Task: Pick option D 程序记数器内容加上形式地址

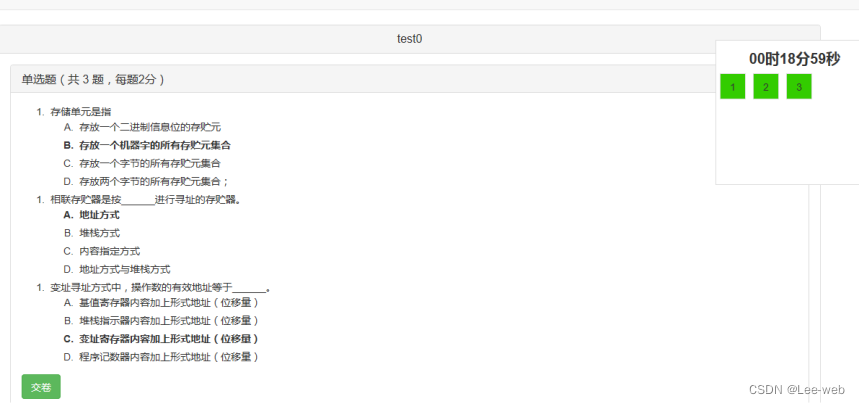Action: click(161, 357)
